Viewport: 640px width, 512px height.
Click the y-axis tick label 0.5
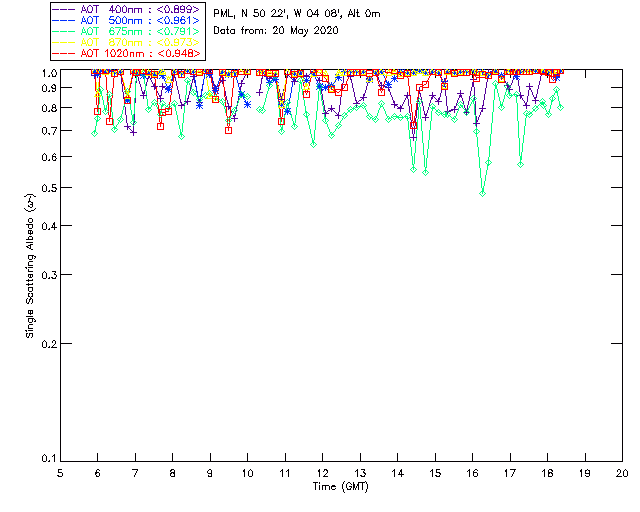coord(48,188)
